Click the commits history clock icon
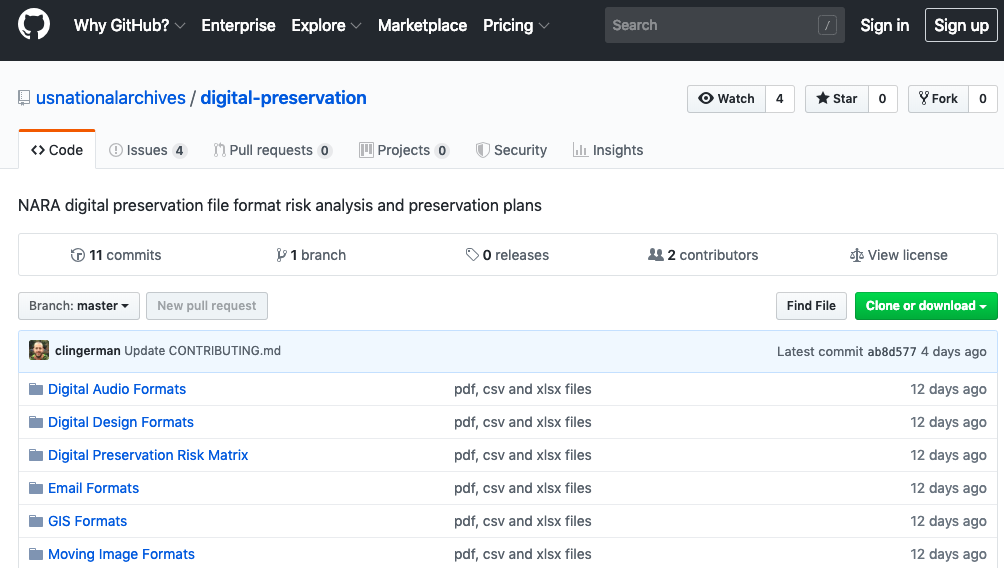Image resolution: width=1004 pixels, height=568 pixels. pyautogui.click(x=77, y=255)
